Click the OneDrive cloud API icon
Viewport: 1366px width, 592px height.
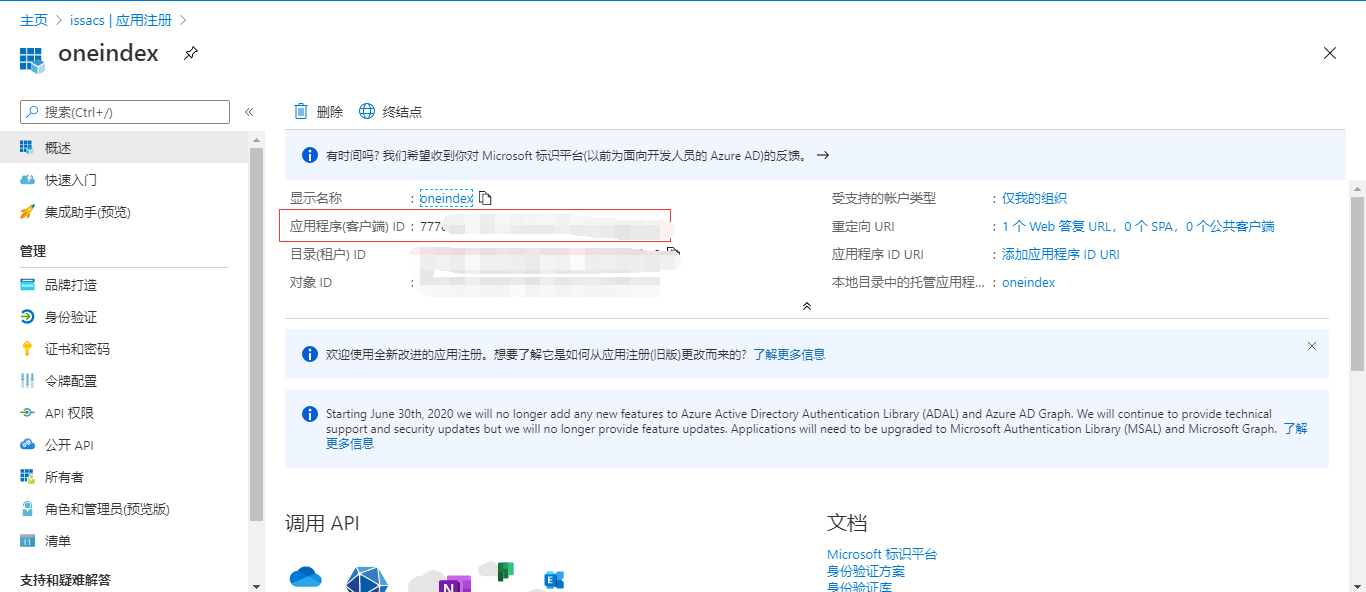point(306,577)
